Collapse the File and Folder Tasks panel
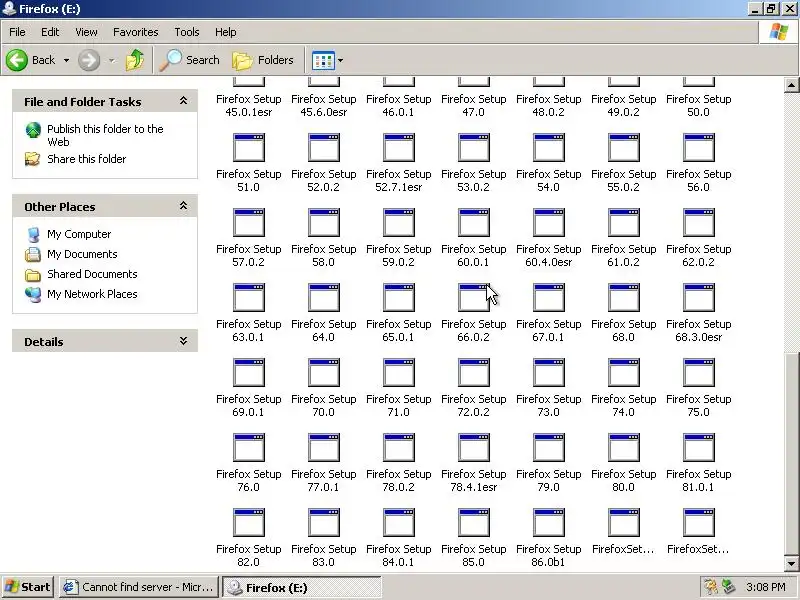 pos(183,101)
